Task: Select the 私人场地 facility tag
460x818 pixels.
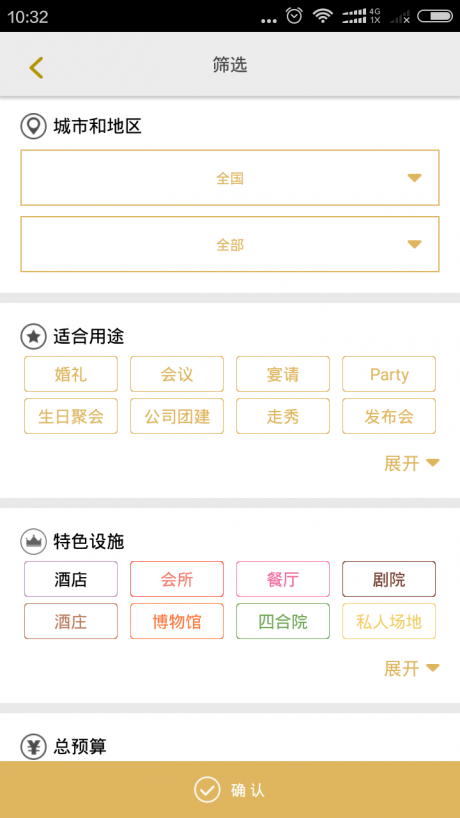Action: (x=389, y=621)
